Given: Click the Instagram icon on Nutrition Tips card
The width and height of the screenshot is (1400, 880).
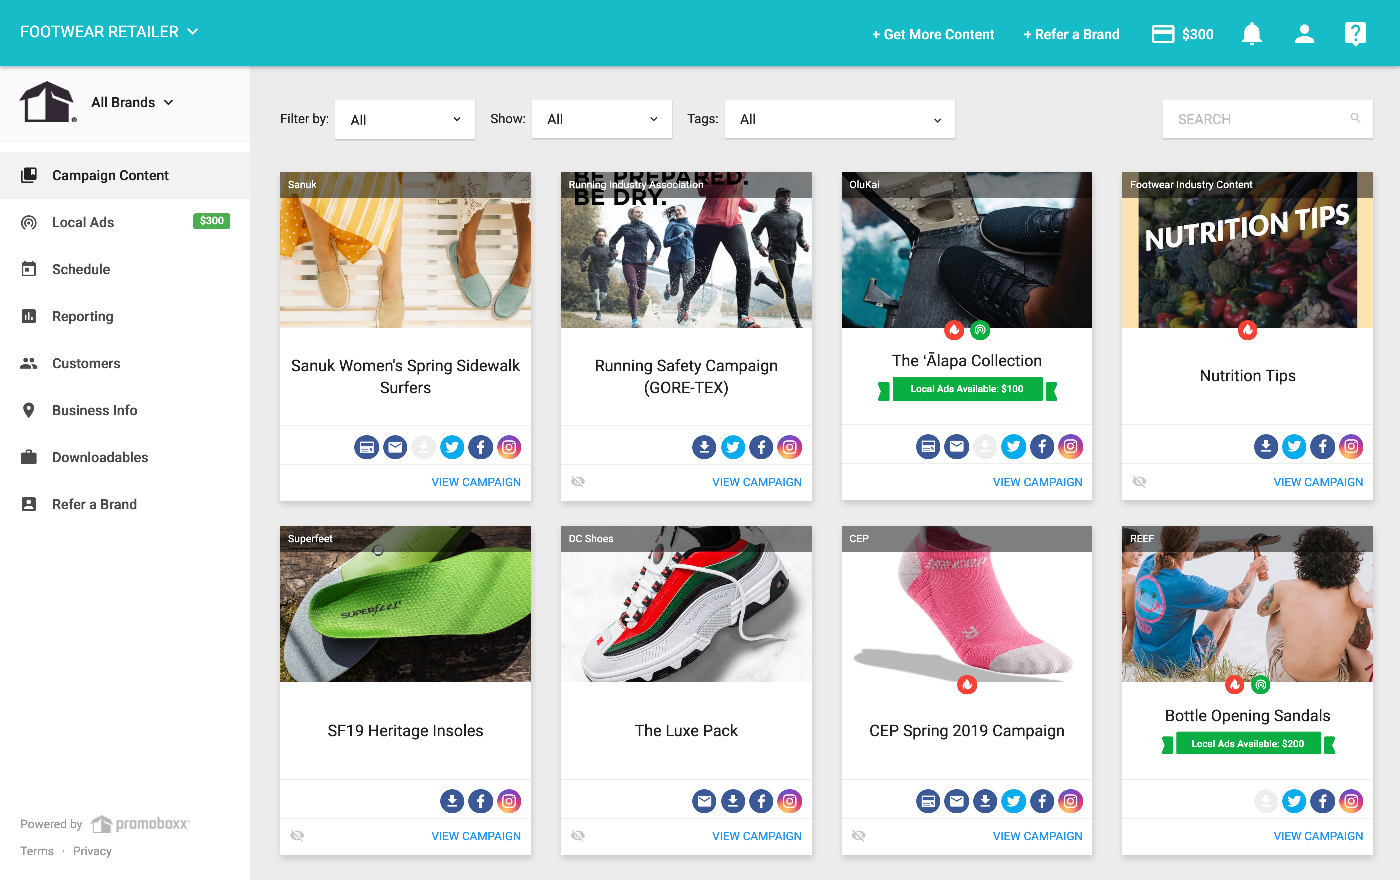Looking at the screenshot, I should [x=1351, y=447].
